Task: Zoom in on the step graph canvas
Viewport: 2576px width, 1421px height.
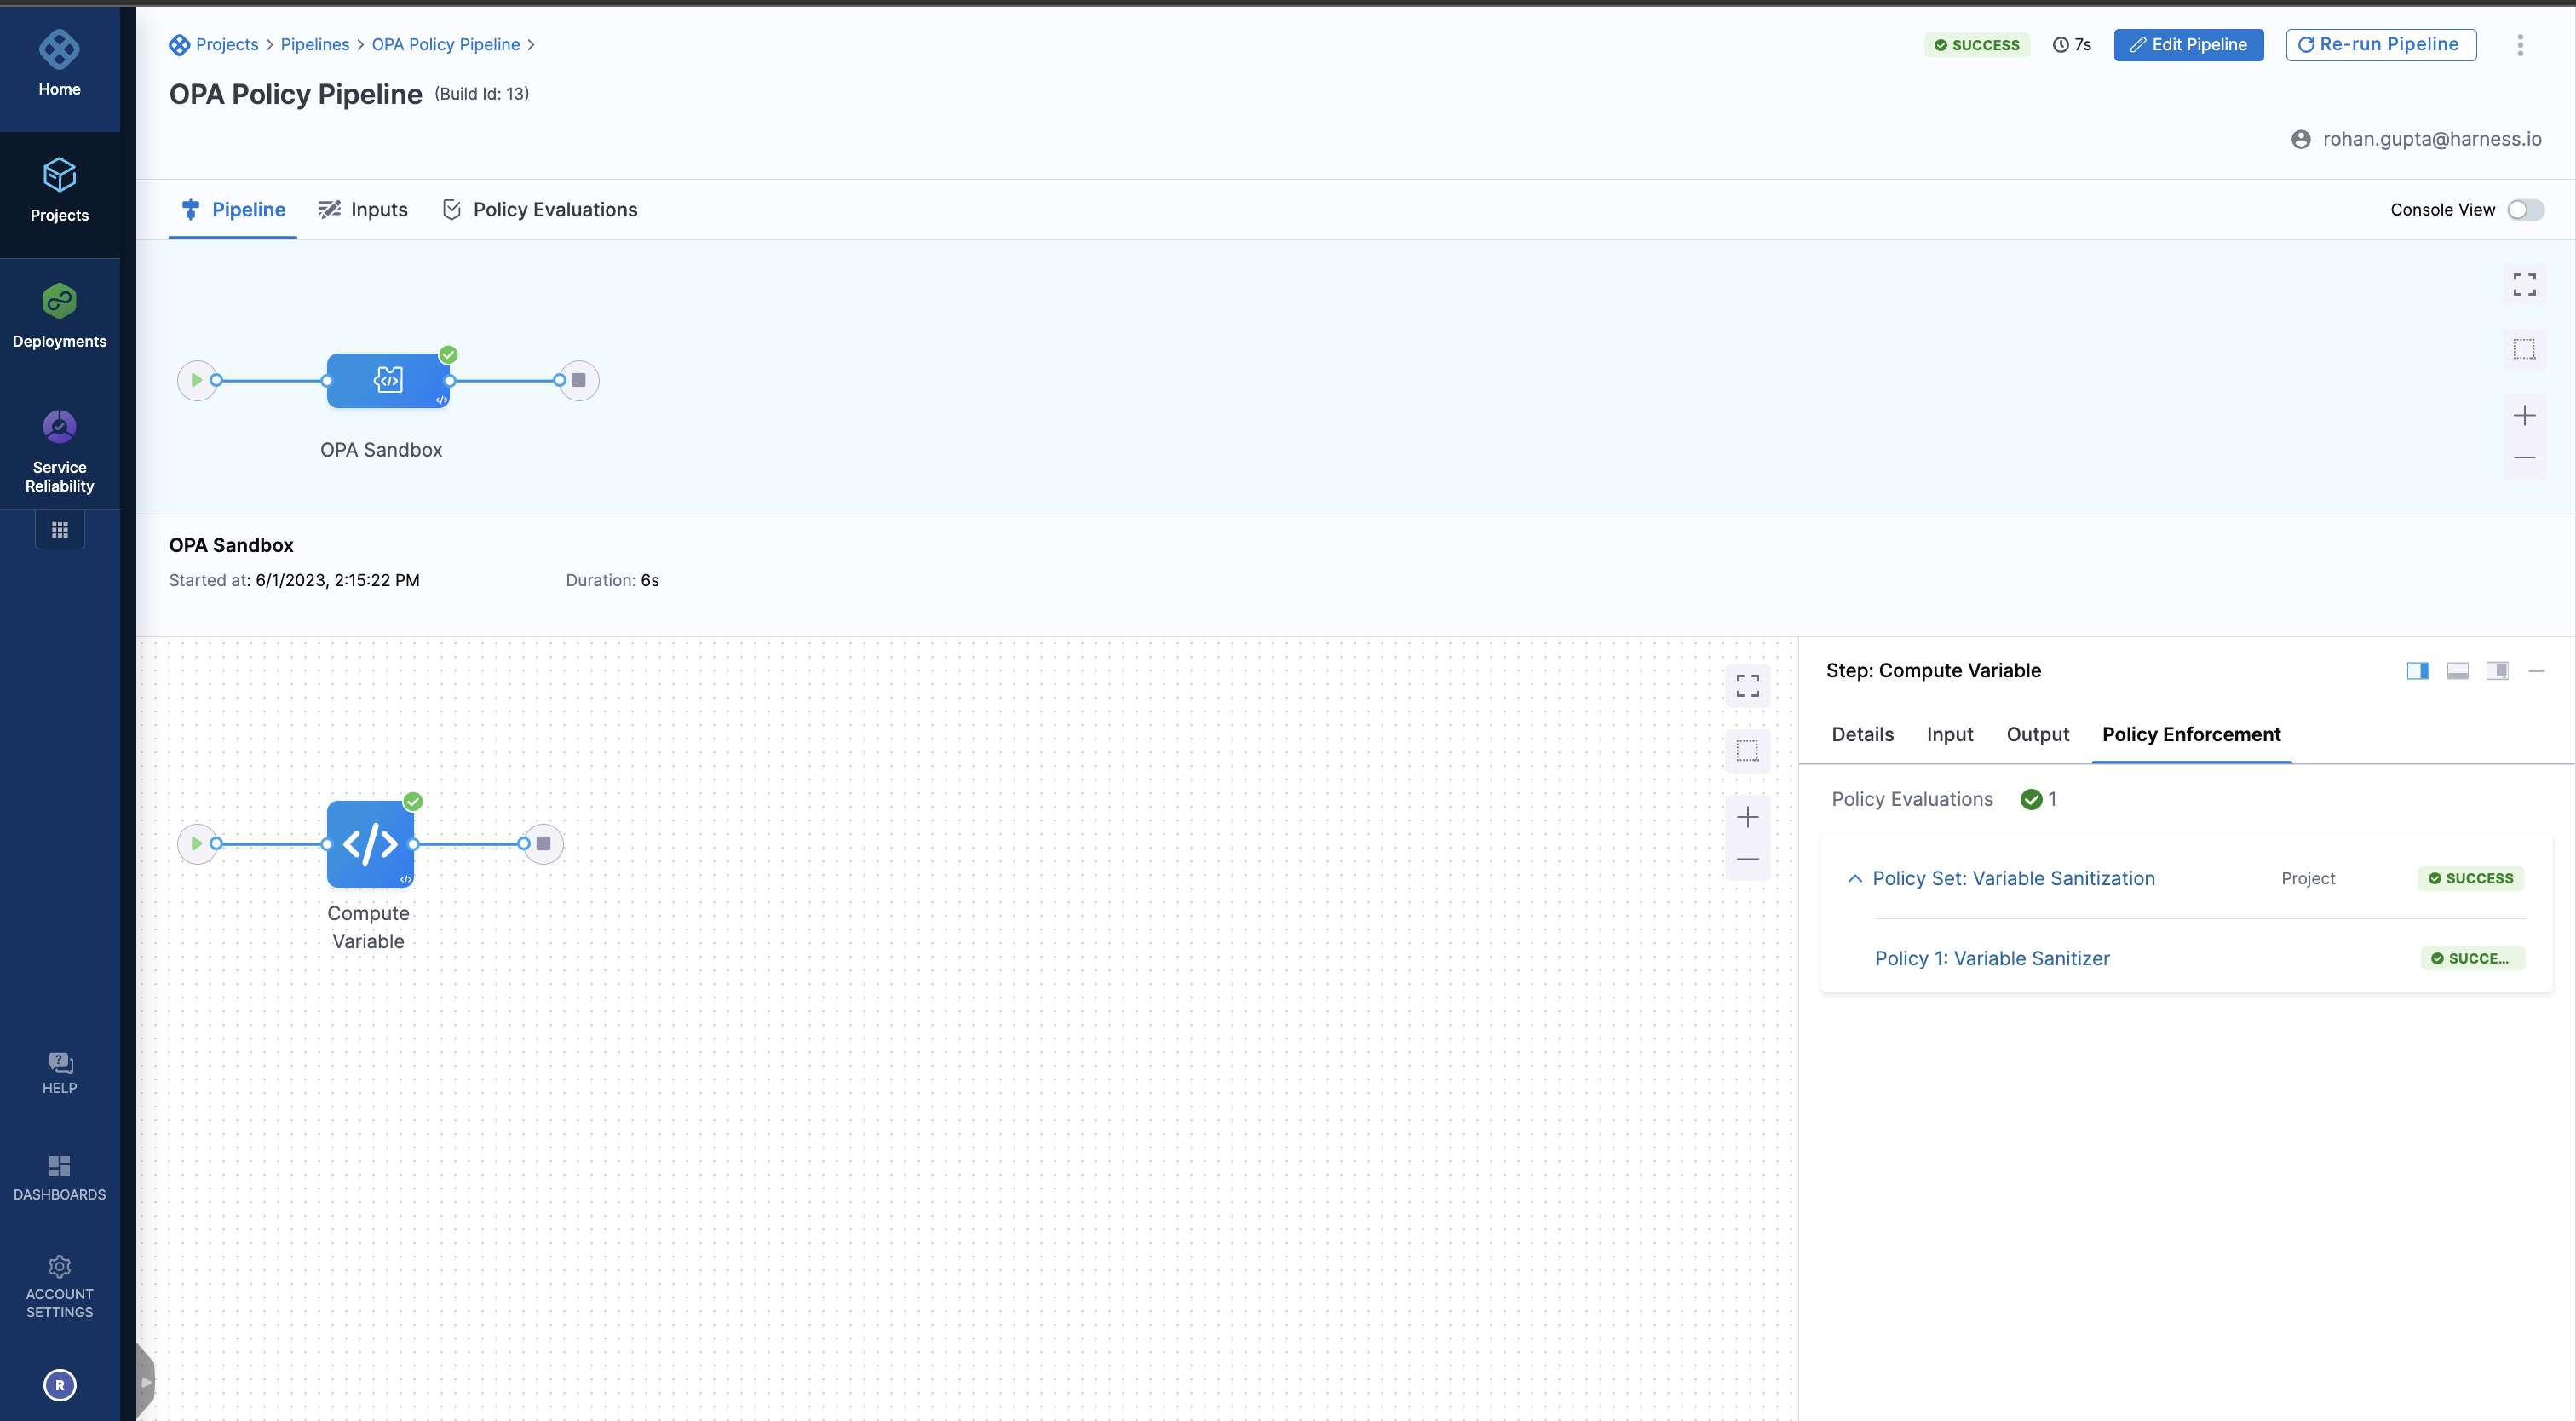Action: coord(1747,817)
